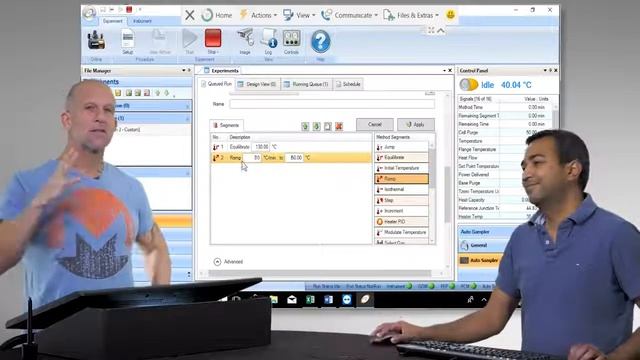Click the Equilibrate temperature value field
Viewport: 640px width, 360px height.
tap(260, 147)
